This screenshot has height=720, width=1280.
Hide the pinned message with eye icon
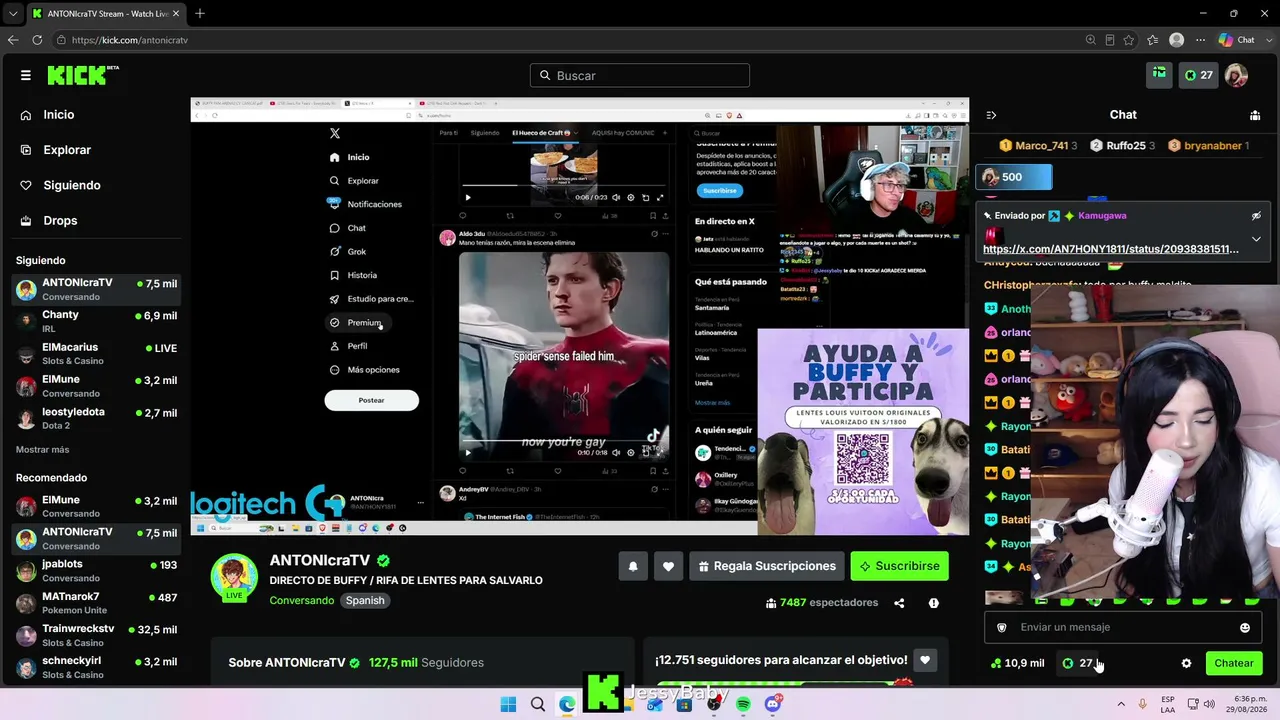(1256, 216)
